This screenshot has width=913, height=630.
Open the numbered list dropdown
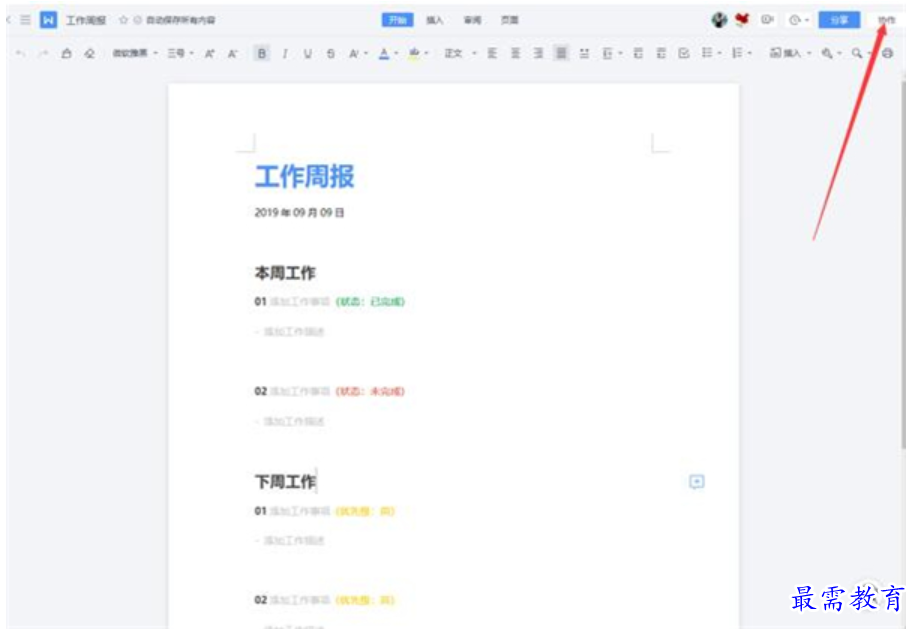pos(742,54)
